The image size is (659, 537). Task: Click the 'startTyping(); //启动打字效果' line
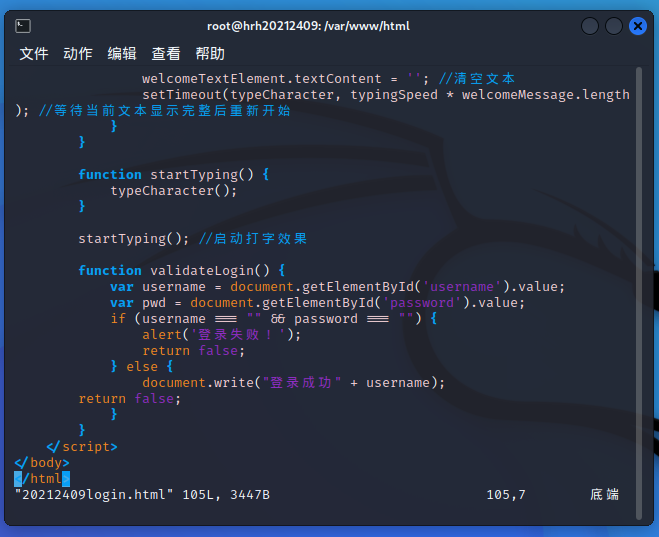pos(192,239)
